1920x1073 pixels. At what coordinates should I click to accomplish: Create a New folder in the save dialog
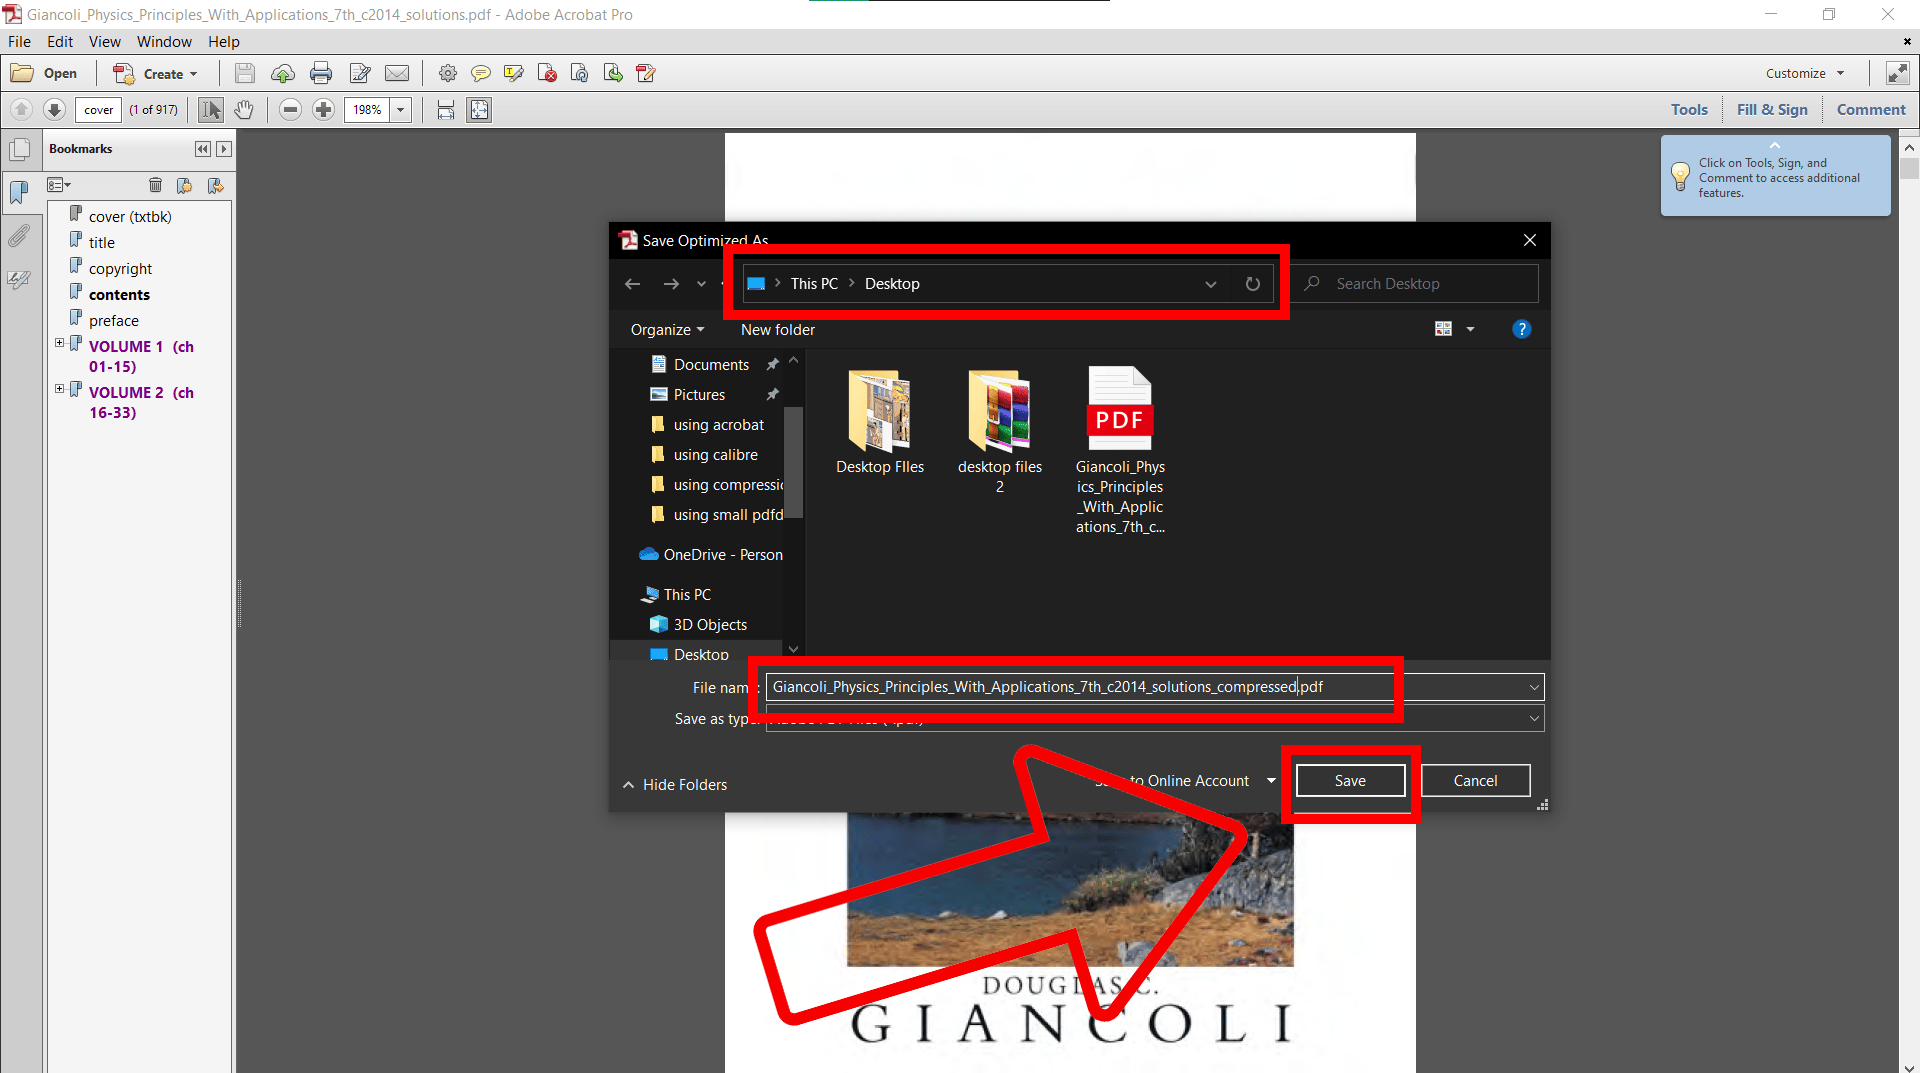(777, 329)
